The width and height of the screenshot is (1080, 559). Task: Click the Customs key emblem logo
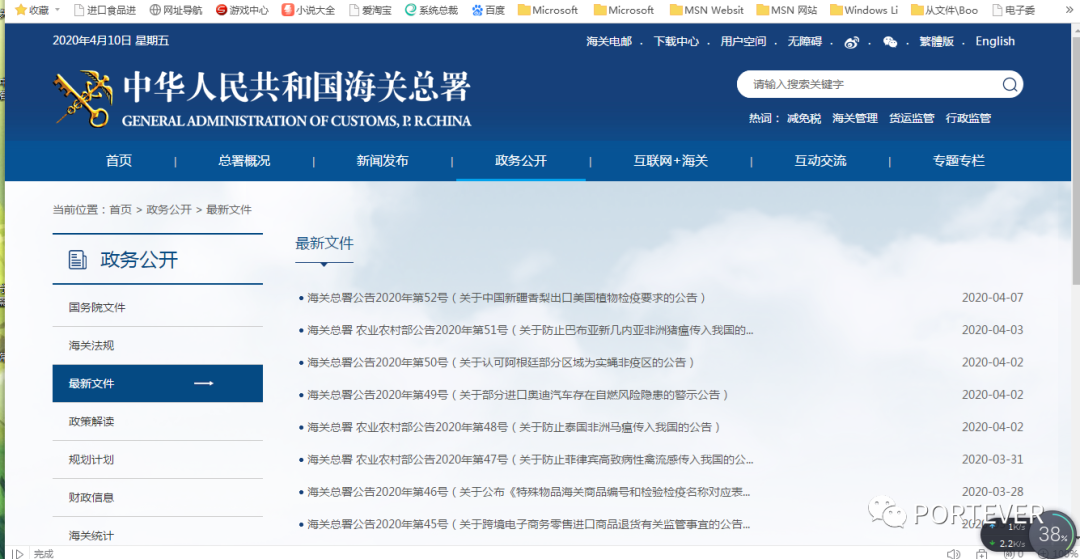click(x=82, y=98)
